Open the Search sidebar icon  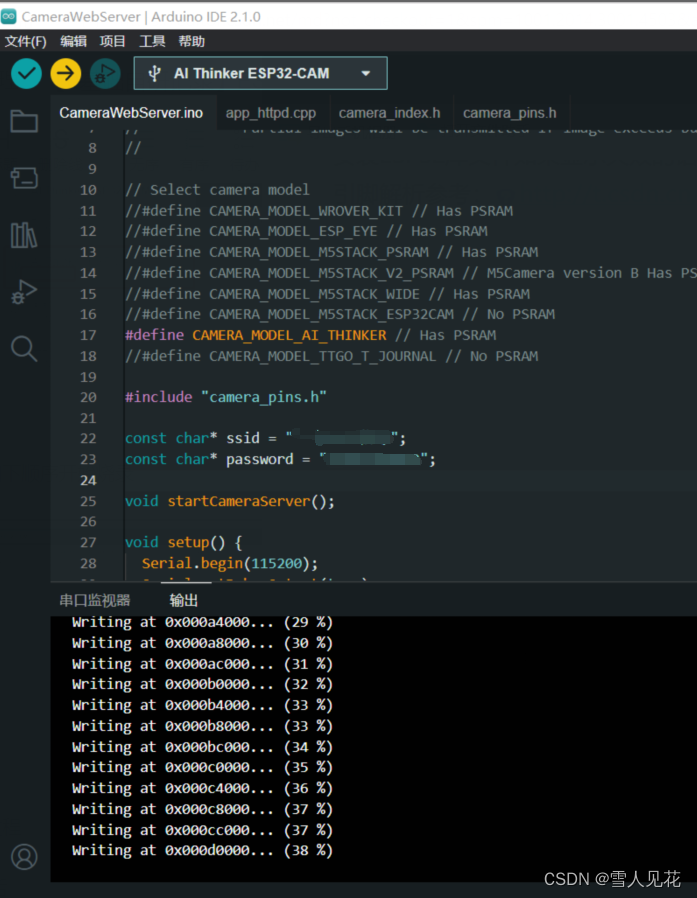point(24,349)
